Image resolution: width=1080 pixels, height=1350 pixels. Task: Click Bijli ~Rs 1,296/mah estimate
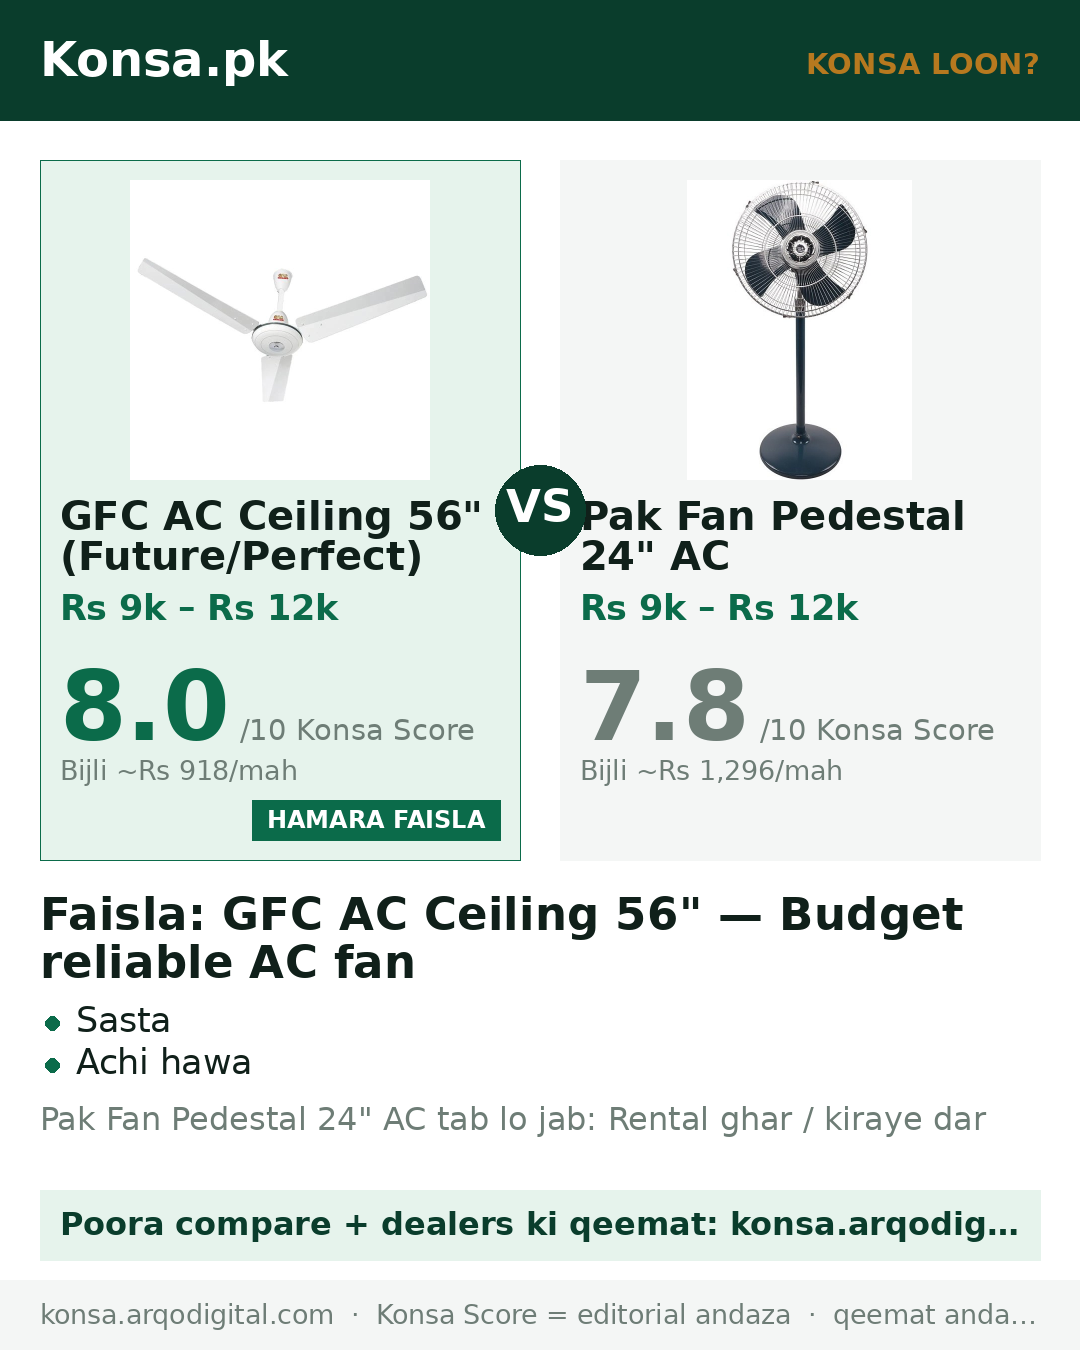coord(711,771)
